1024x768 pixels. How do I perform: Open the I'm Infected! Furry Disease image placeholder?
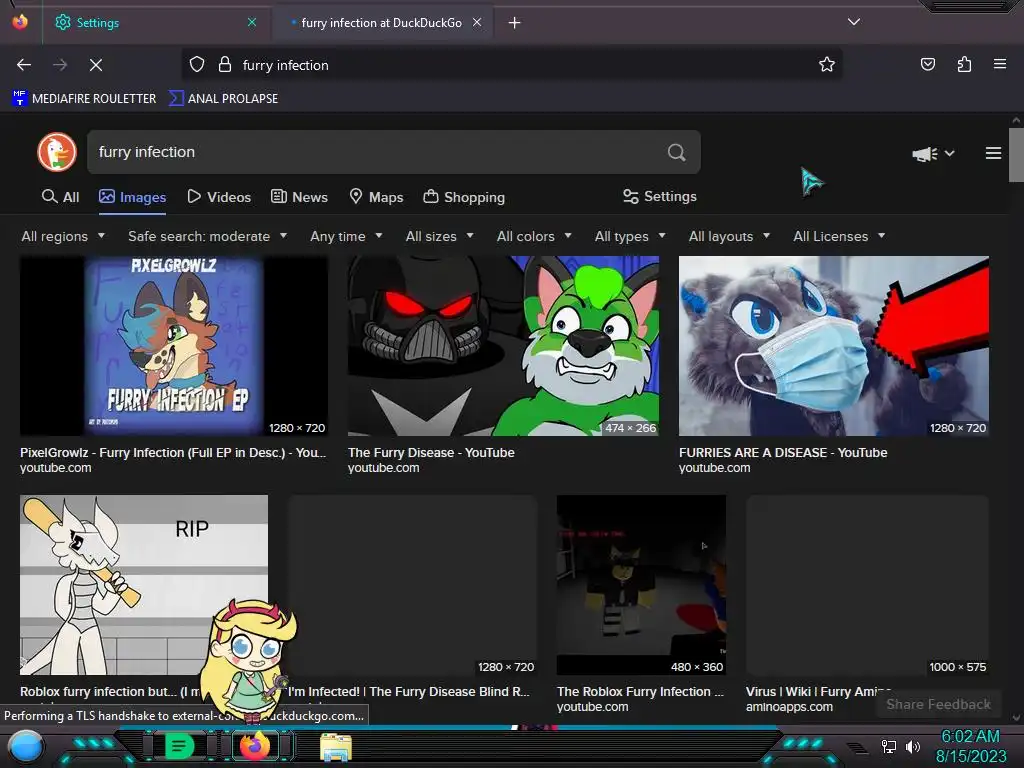tap(412, 584)
